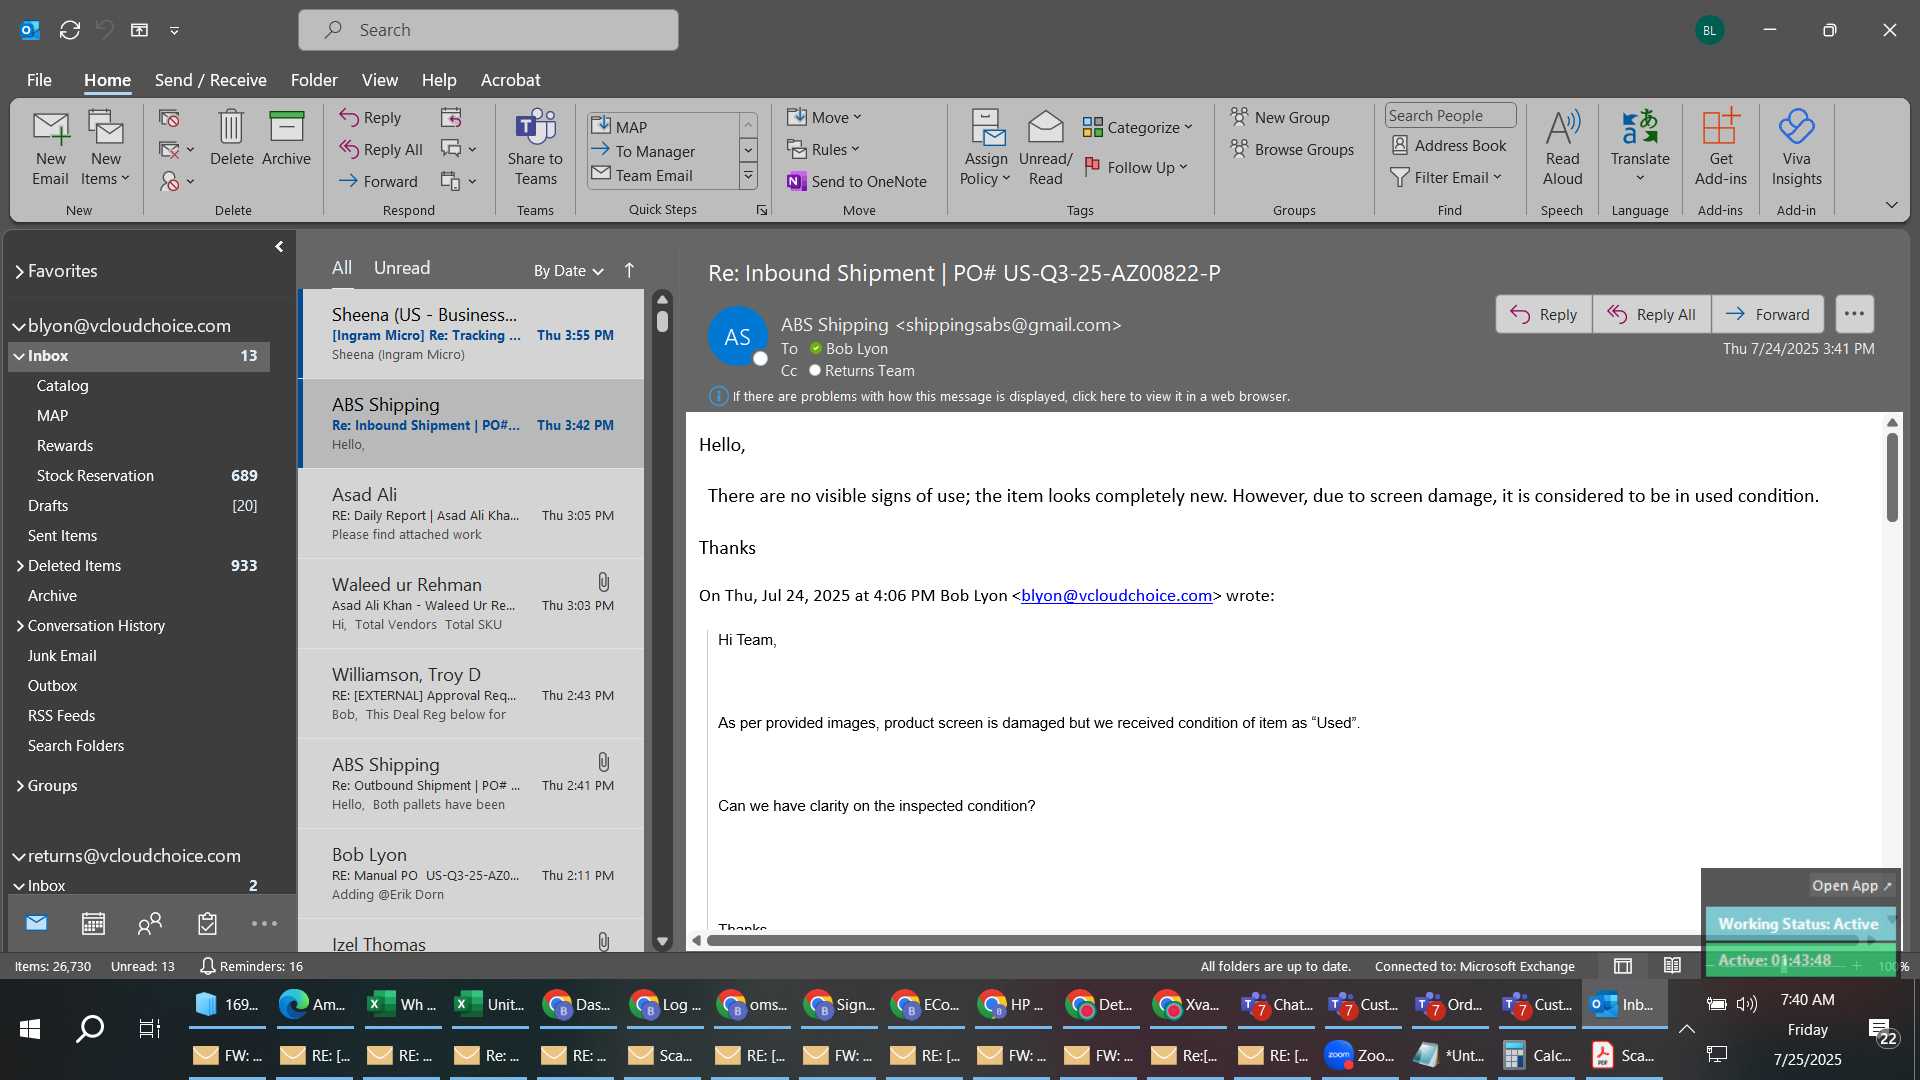Click Reply All in reading pane
The height and width of the screenshot is (1080, 1920).
(1651, 314)
